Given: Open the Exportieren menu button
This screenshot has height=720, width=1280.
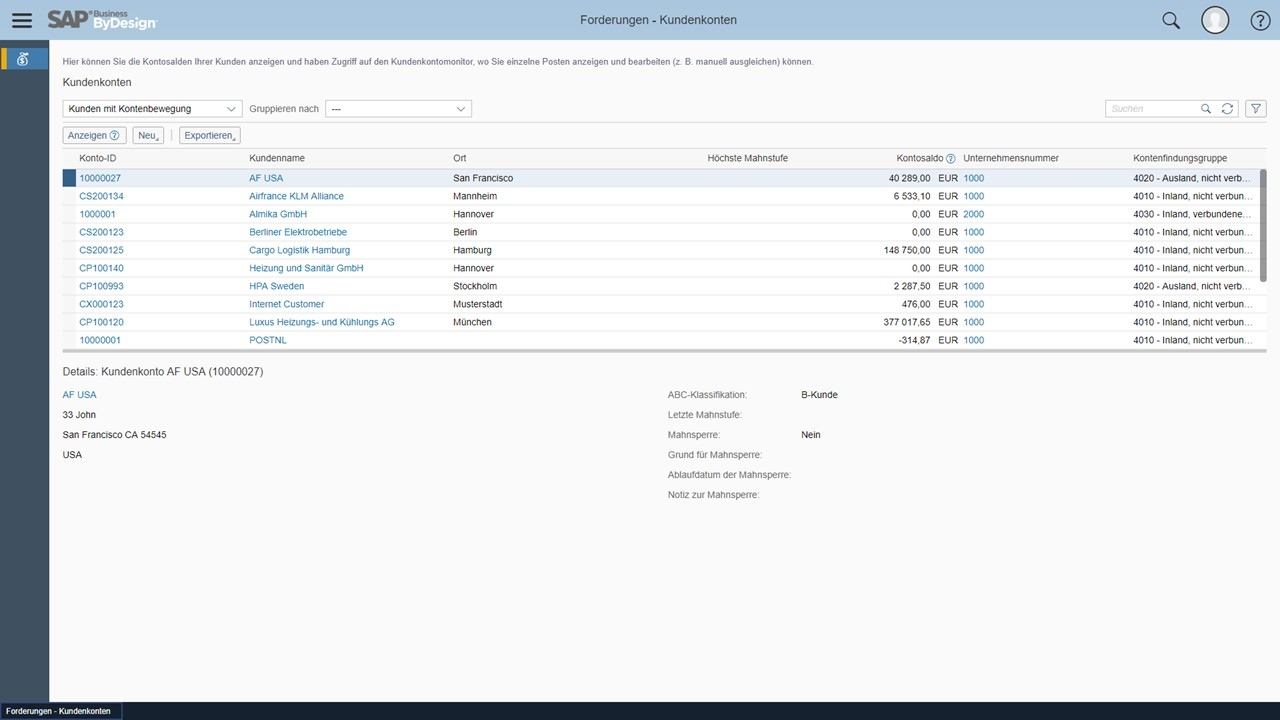Looking at the screenshot, I should click(x=210, y=135).
